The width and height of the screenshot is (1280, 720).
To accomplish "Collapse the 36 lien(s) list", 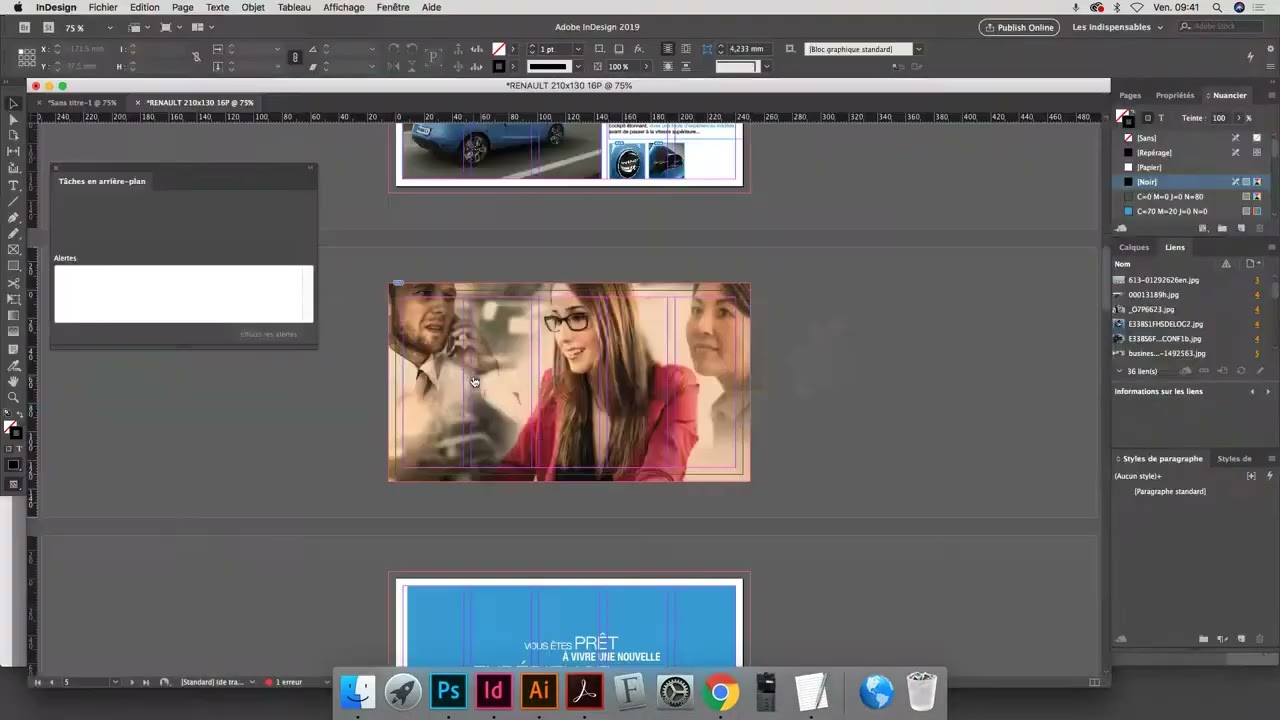I will (1120, 371).
